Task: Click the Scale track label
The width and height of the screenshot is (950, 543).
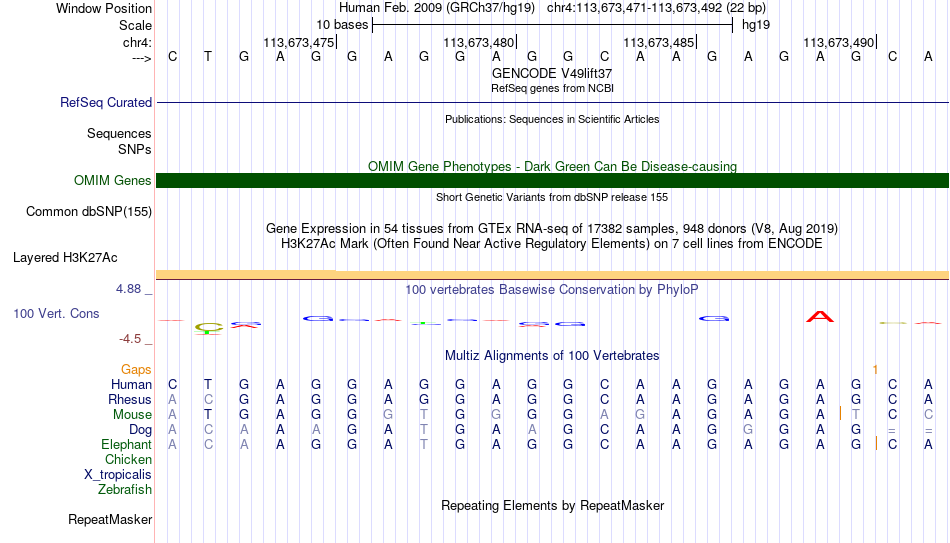Action: pos(135,25)
